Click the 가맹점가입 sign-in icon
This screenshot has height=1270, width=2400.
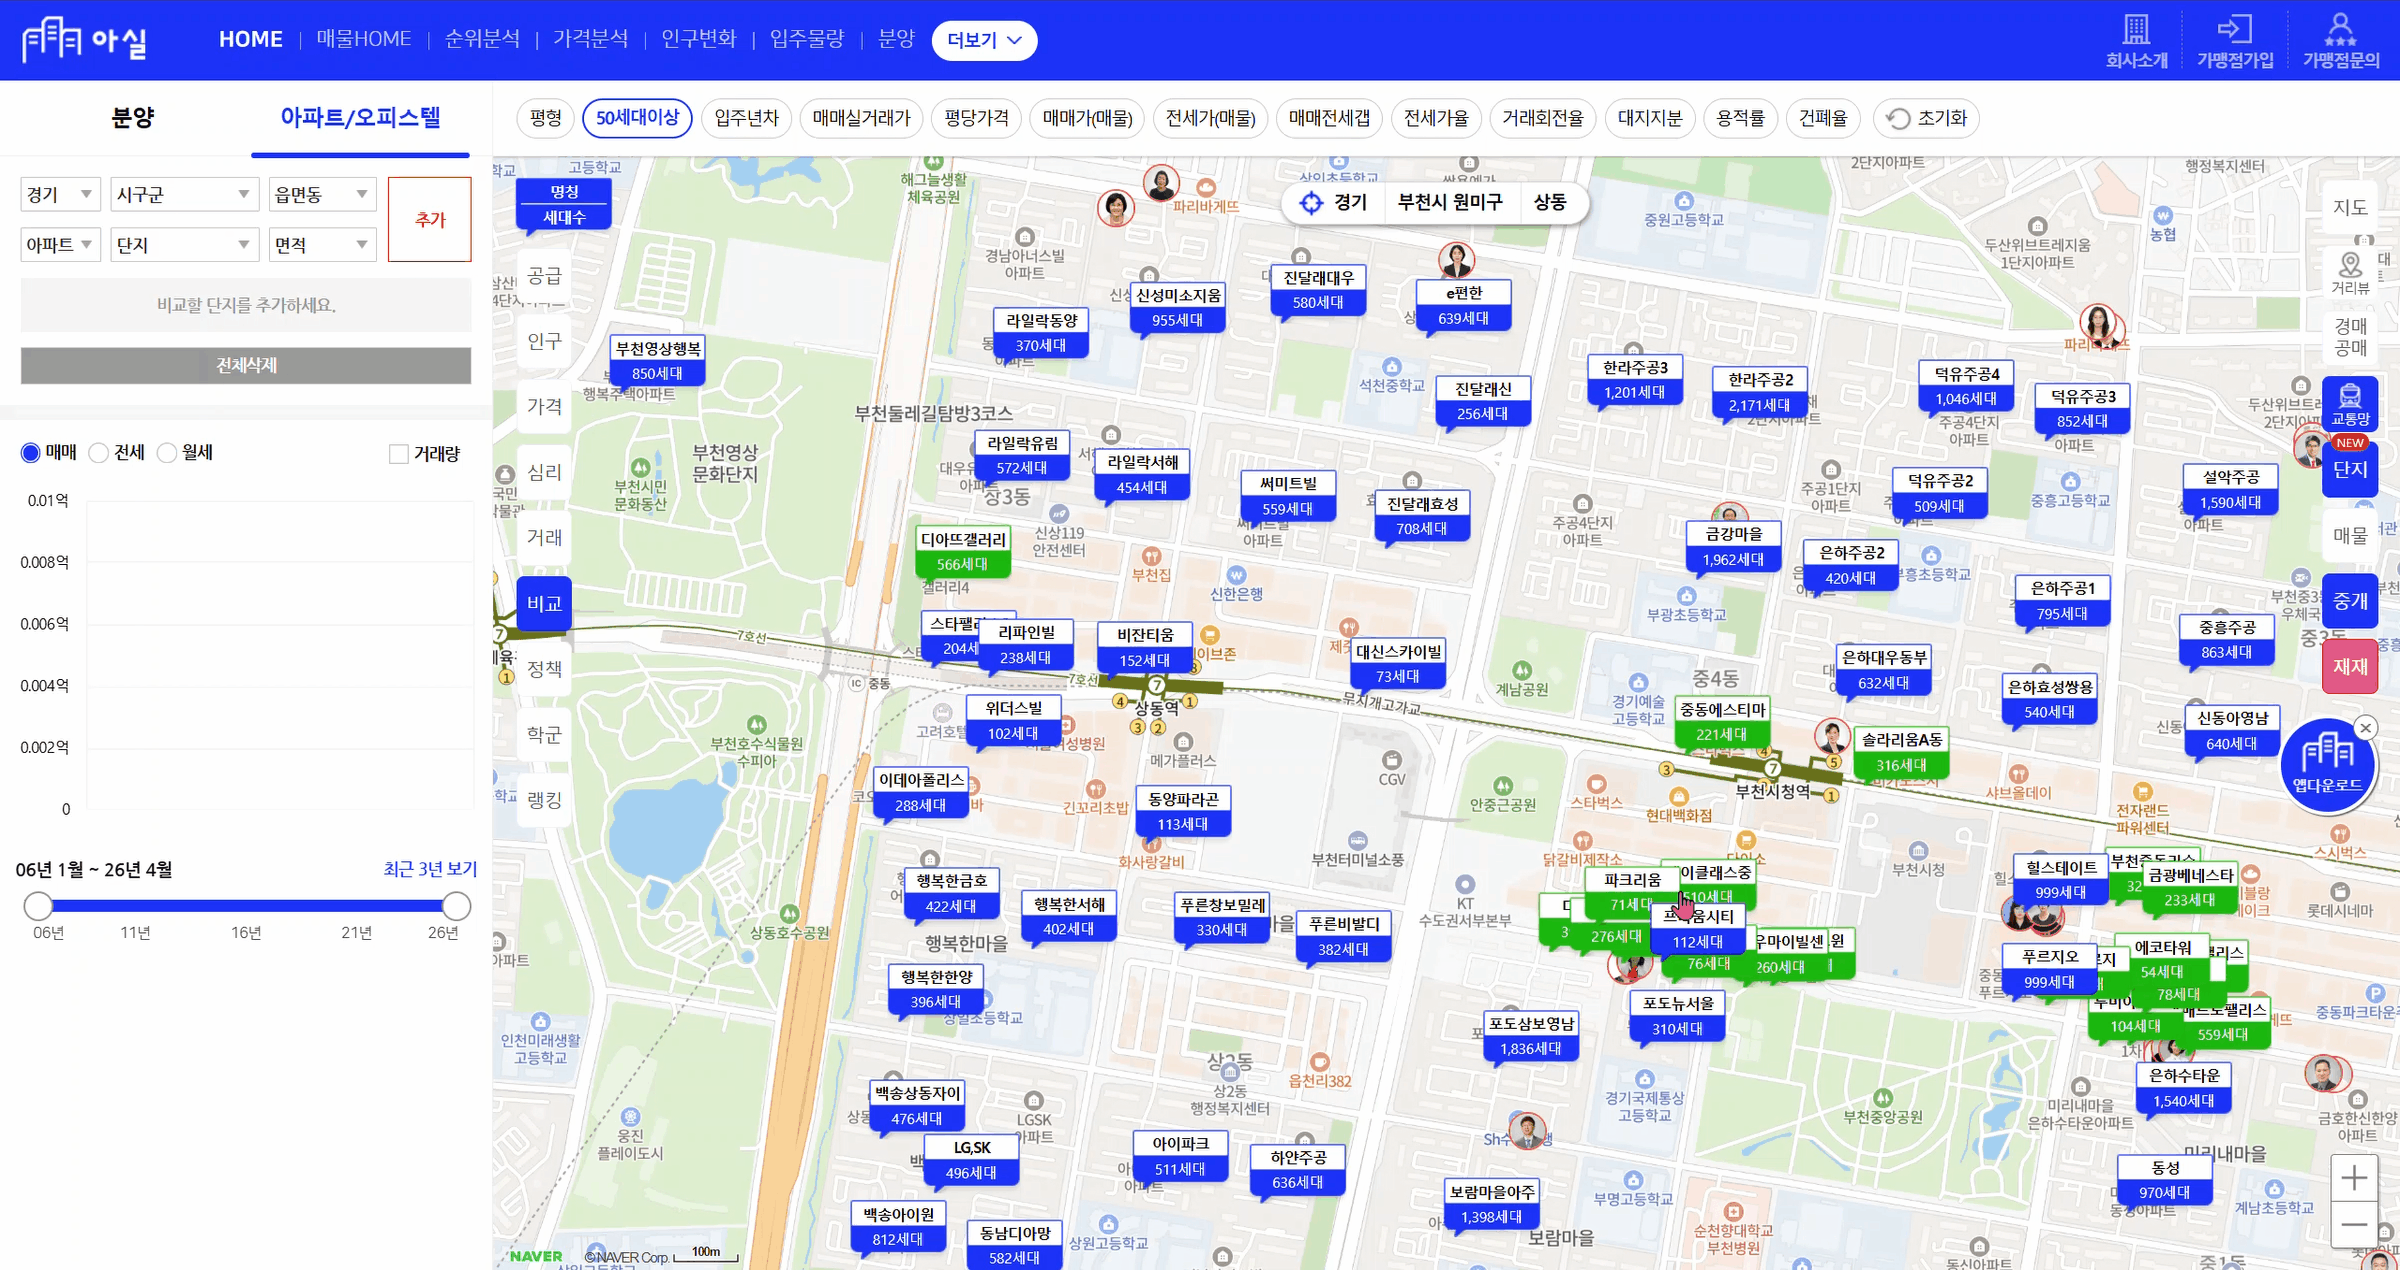click(x=2234, y=29)
